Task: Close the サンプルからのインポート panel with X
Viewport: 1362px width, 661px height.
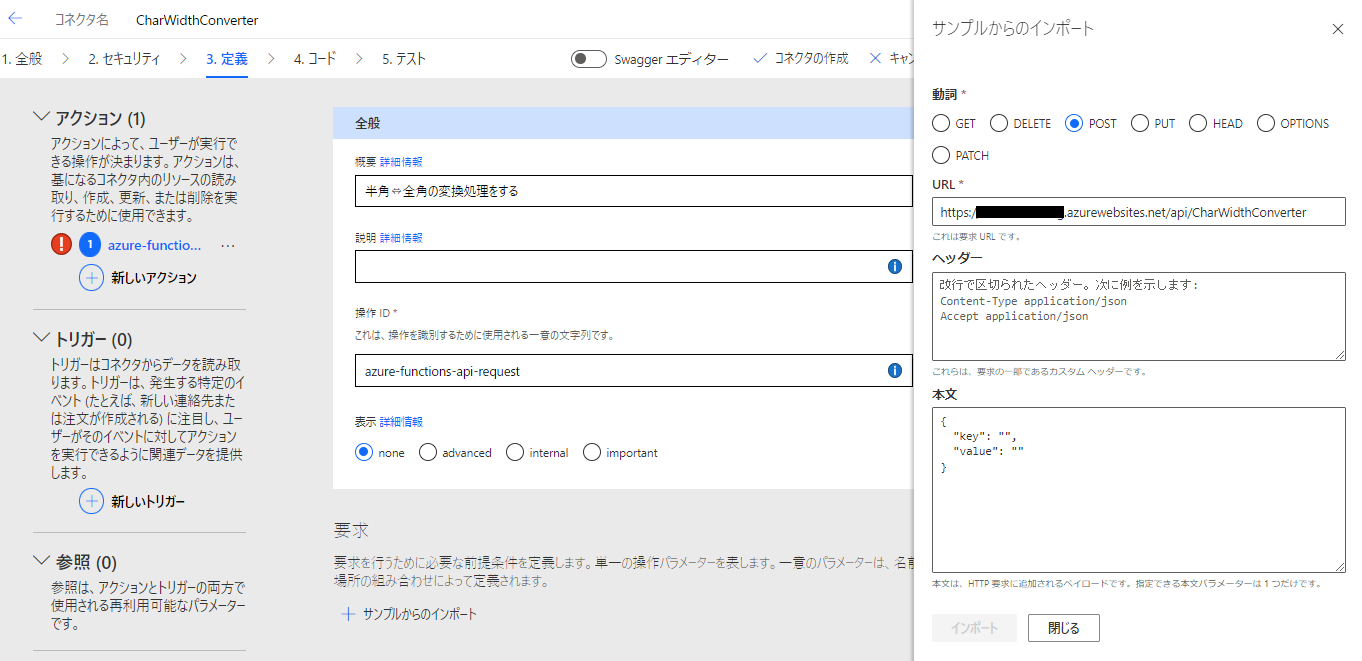Action: coord(1338,29)
